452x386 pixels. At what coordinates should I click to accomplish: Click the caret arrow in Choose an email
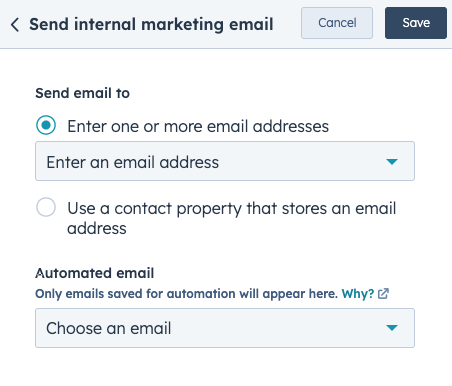[x=392, y=328]
